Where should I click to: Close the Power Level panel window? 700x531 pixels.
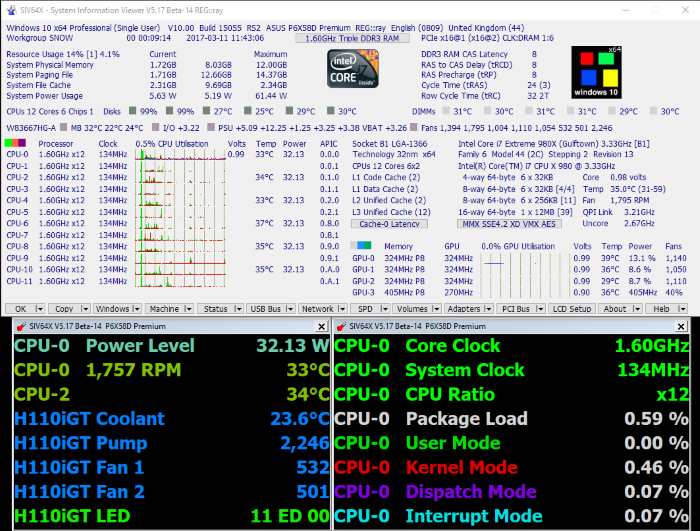click(321, 327)
